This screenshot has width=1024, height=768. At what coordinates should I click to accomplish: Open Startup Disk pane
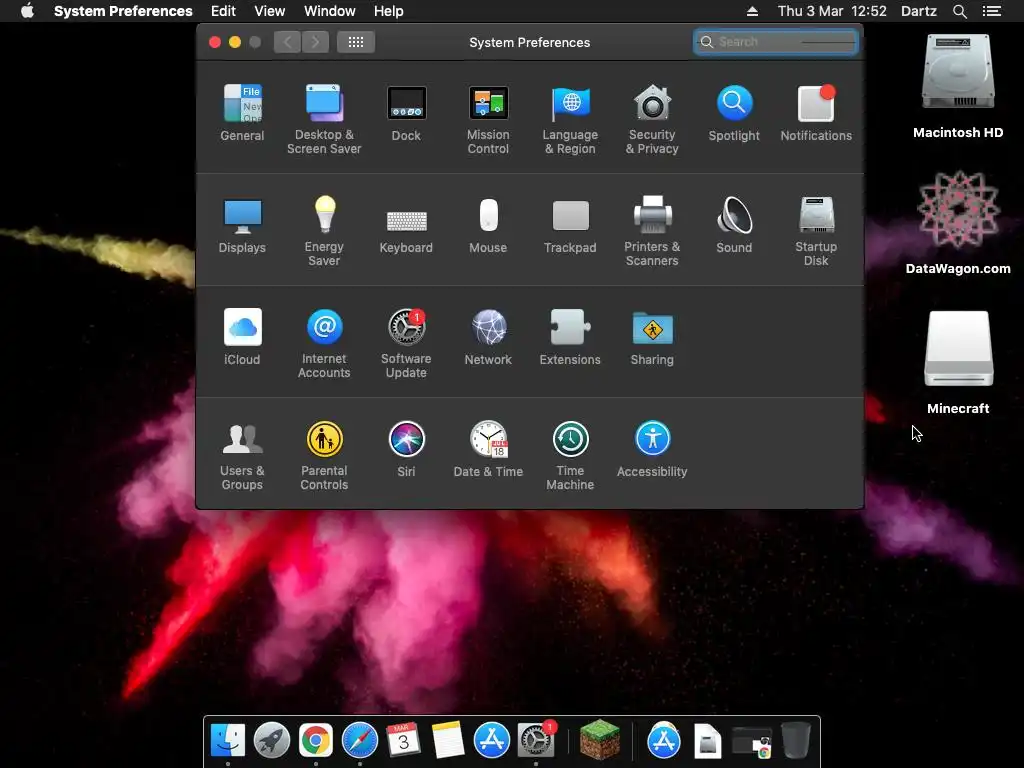coord(816,231)
